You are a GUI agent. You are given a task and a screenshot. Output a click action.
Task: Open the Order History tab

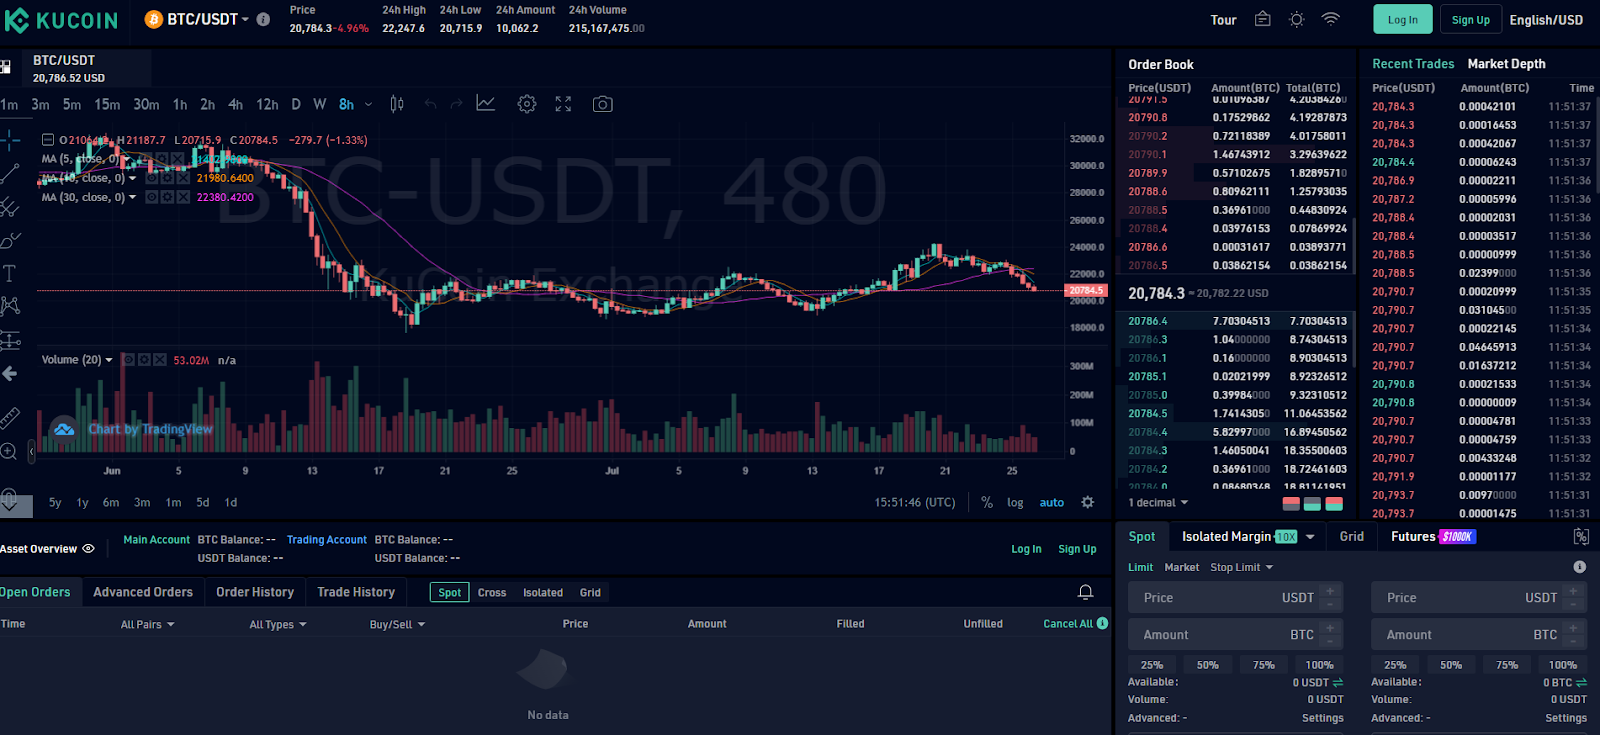pyautogui.click(x=255, y=592)
